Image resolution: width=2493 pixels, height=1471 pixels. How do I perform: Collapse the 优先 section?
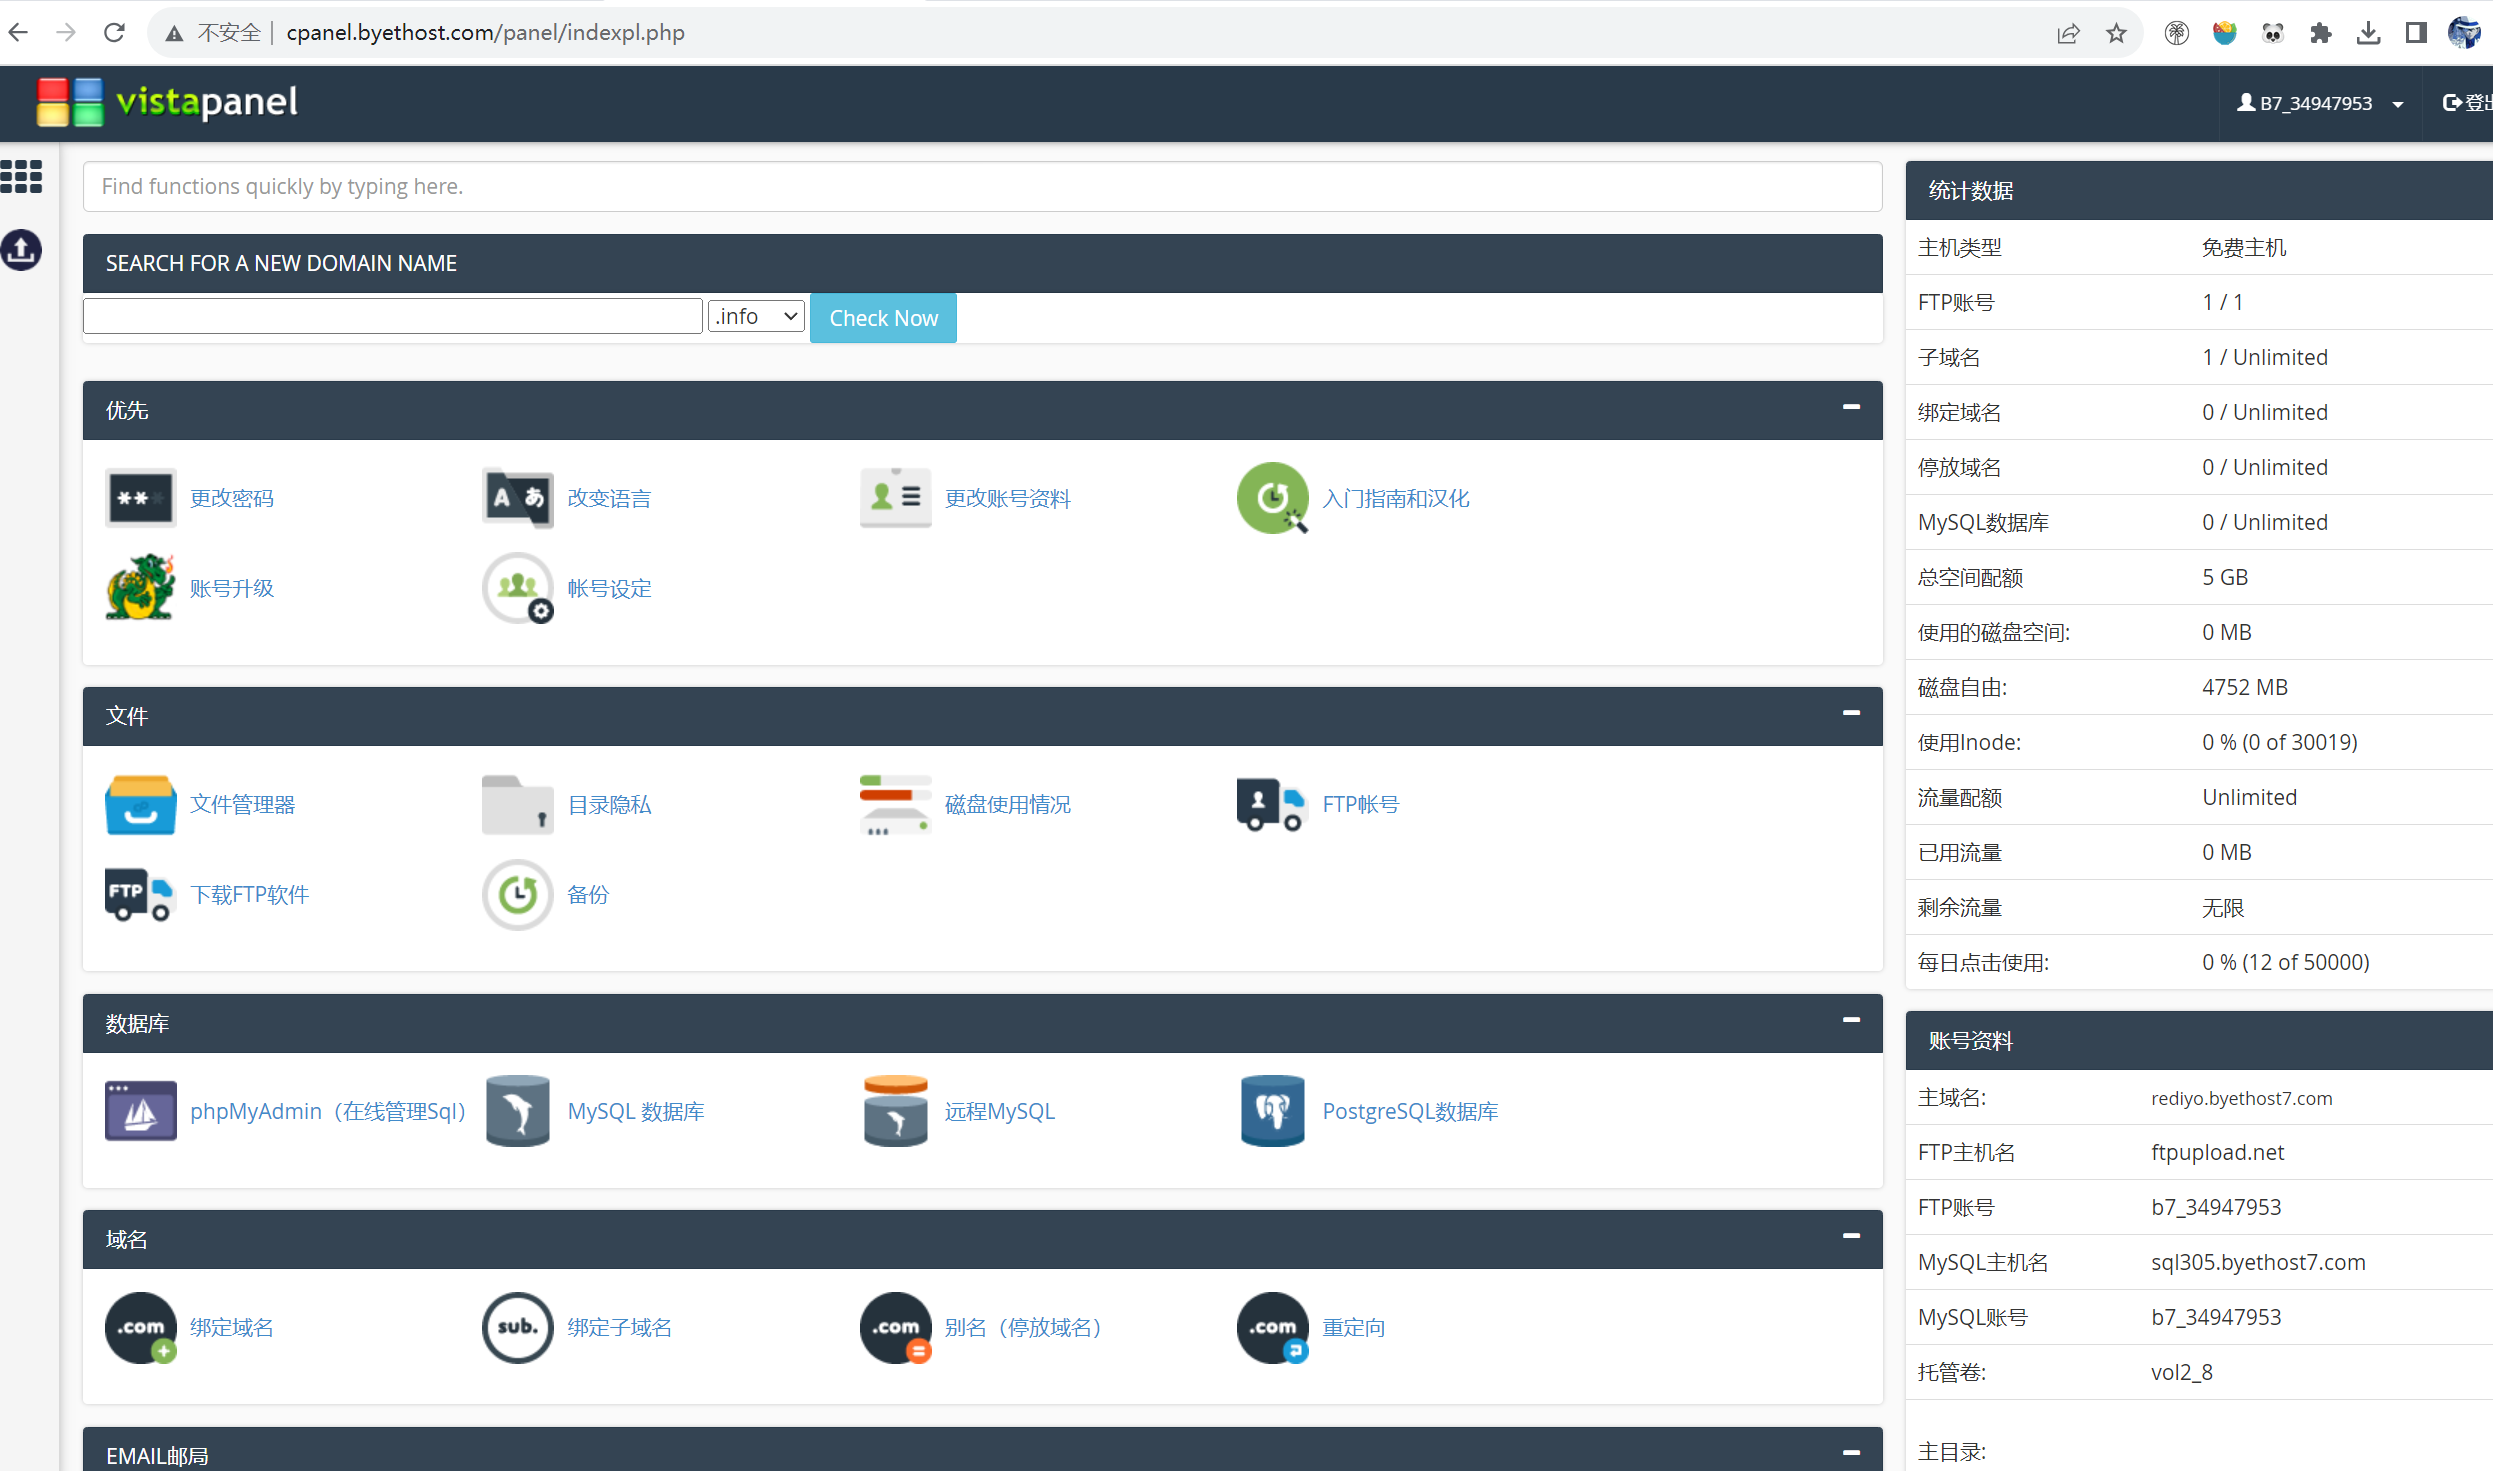[1851, 407]
